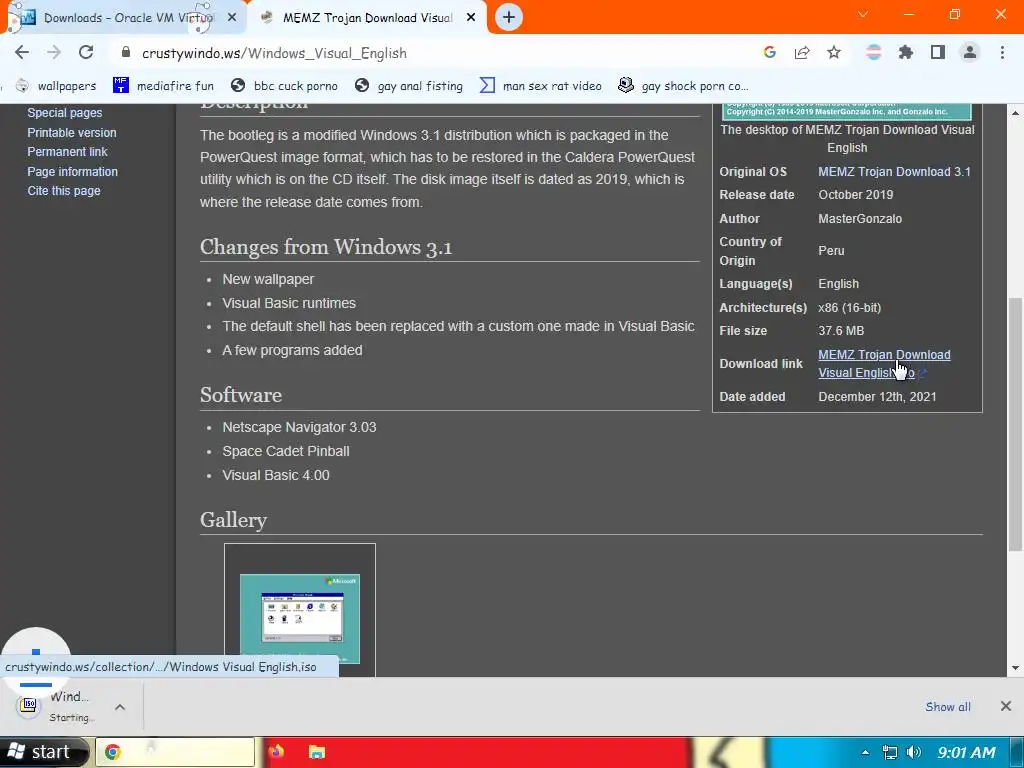The height and width of the screenshot is (768, 1024).
Task: Switch to Downloads - Oracle VM VirtualBox tab
Action: point(124,18)
